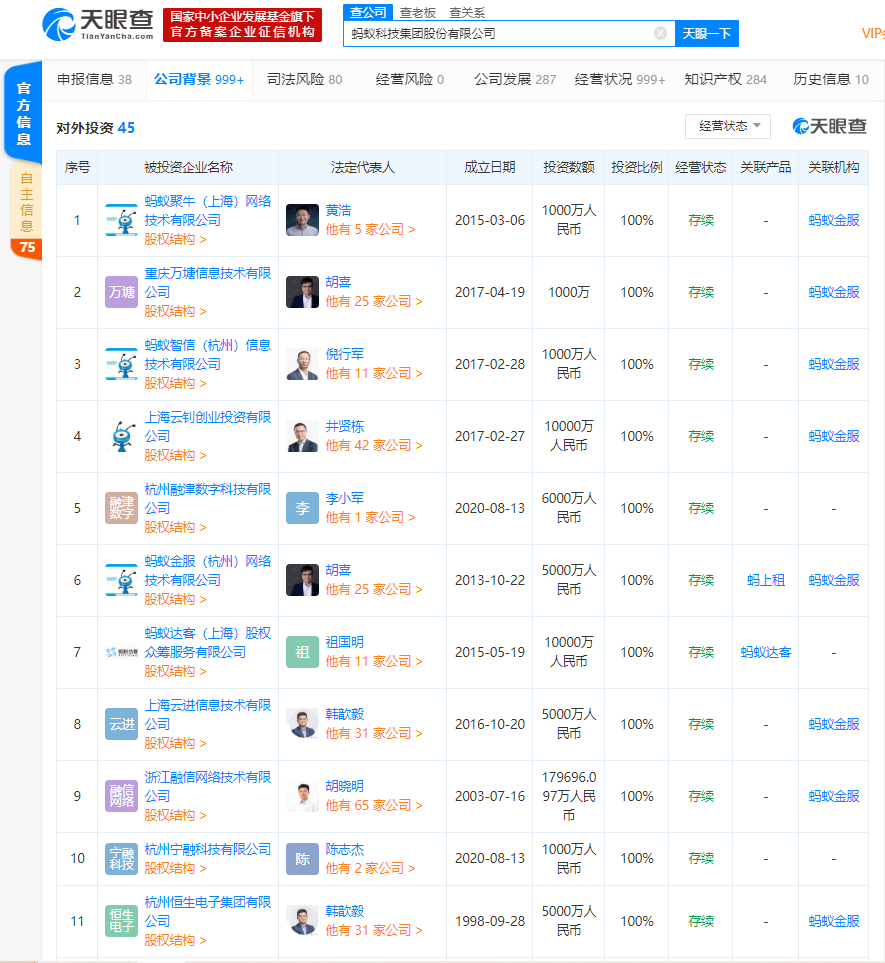885x963 pixels.
Task: Open the 蚂蚁聚牛（上海）网络技术有限公司 company link
Action: click(208, 211)
